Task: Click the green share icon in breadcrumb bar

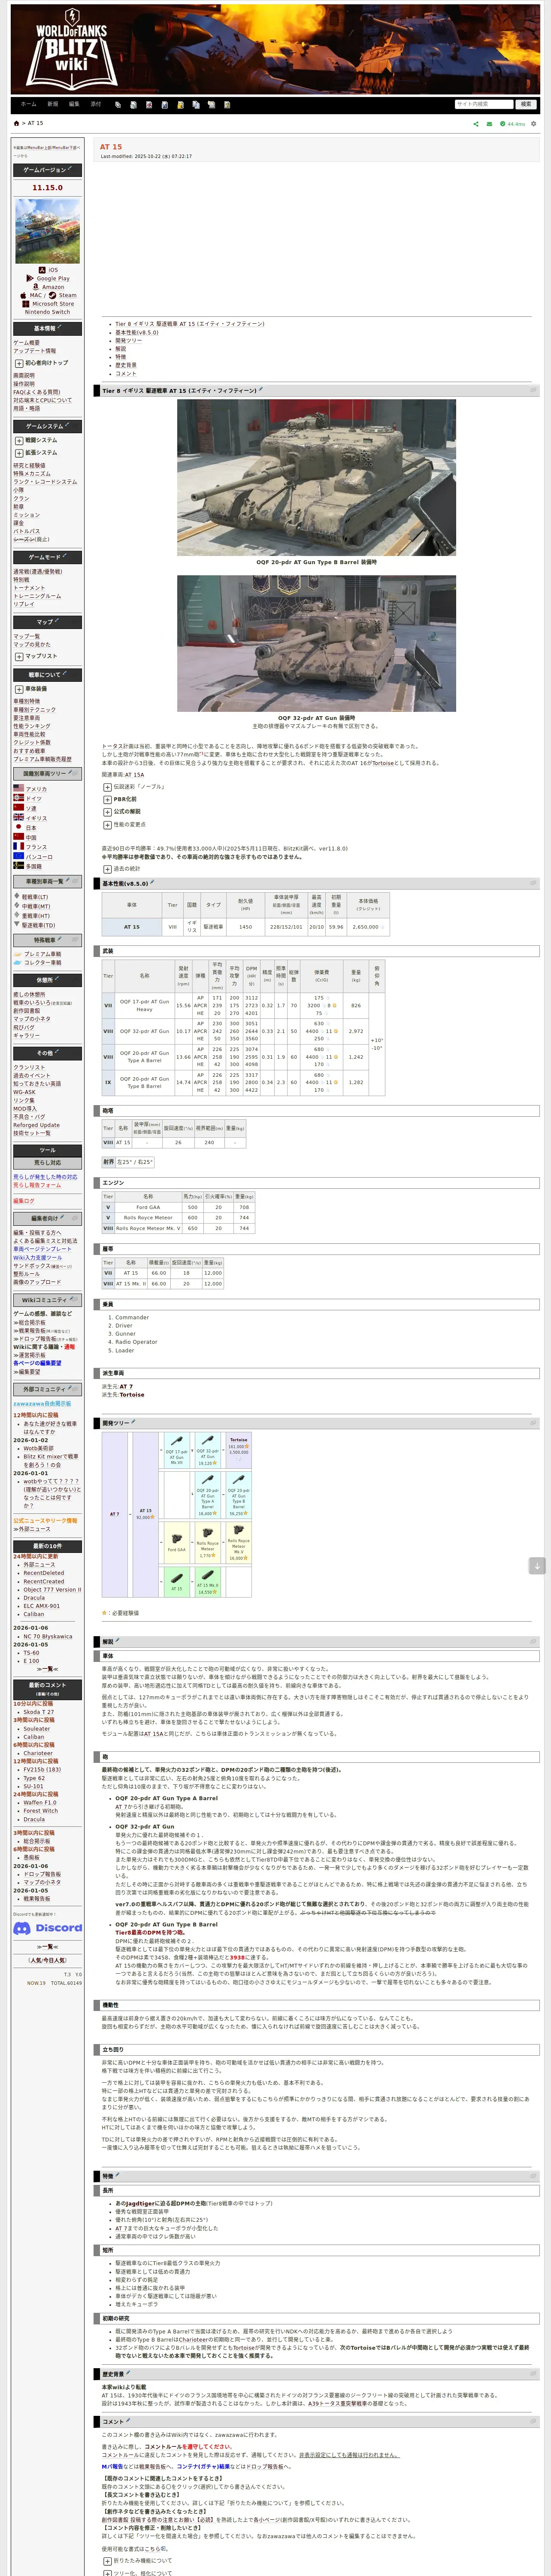Action: 475,124
